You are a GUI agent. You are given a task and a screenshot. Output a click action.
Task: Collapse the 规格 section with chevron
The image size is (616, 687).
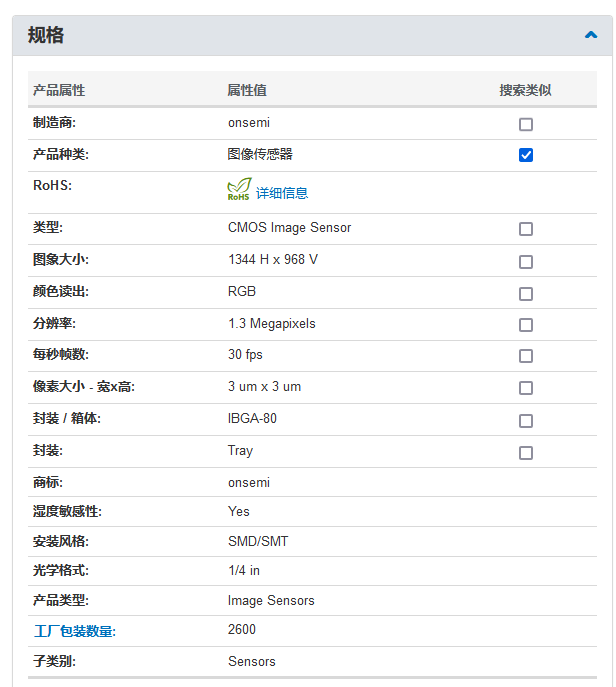pos(591,35)
